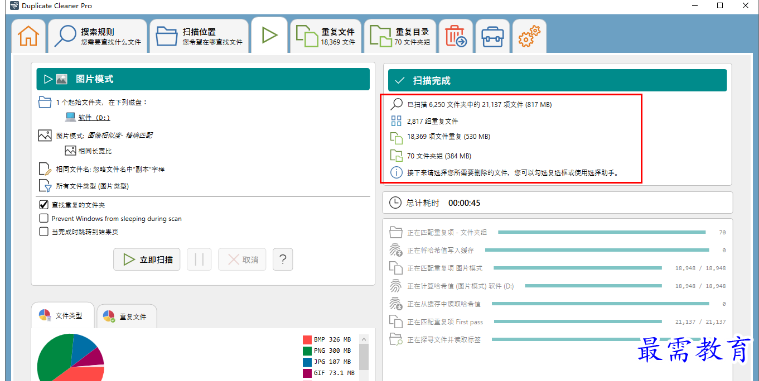Image resolution: width=759 pixels, height=381 pixels.
Task: Click the question mark help button
Action: tap(283, 259)
